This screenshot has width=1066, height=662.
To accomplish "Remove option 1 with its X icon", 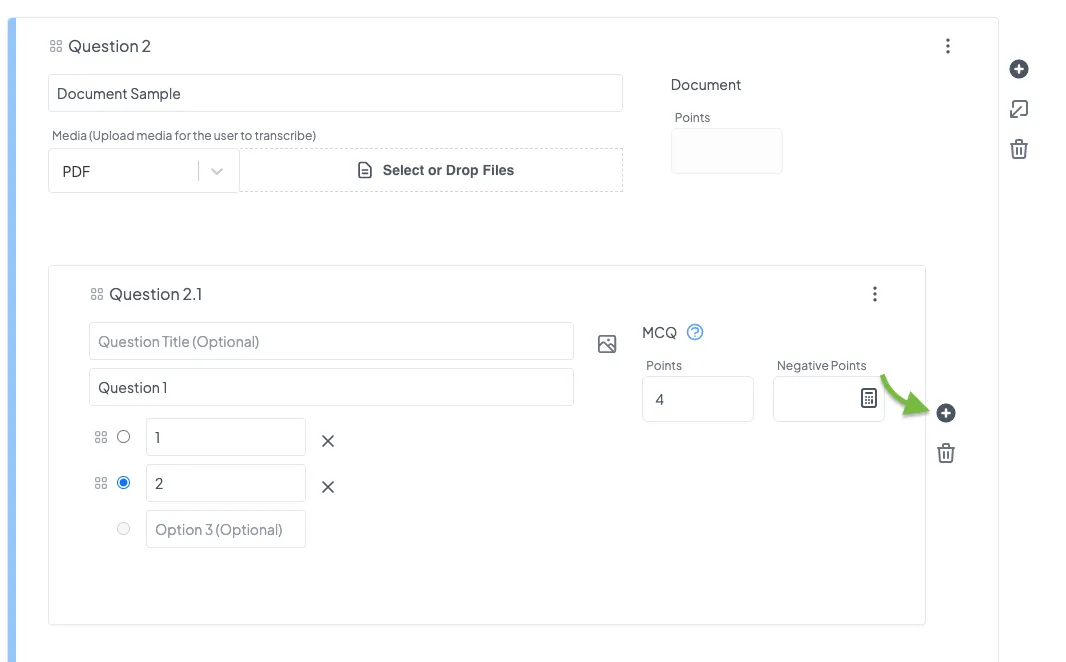I will pyautogui.click(x=328, y=441).
